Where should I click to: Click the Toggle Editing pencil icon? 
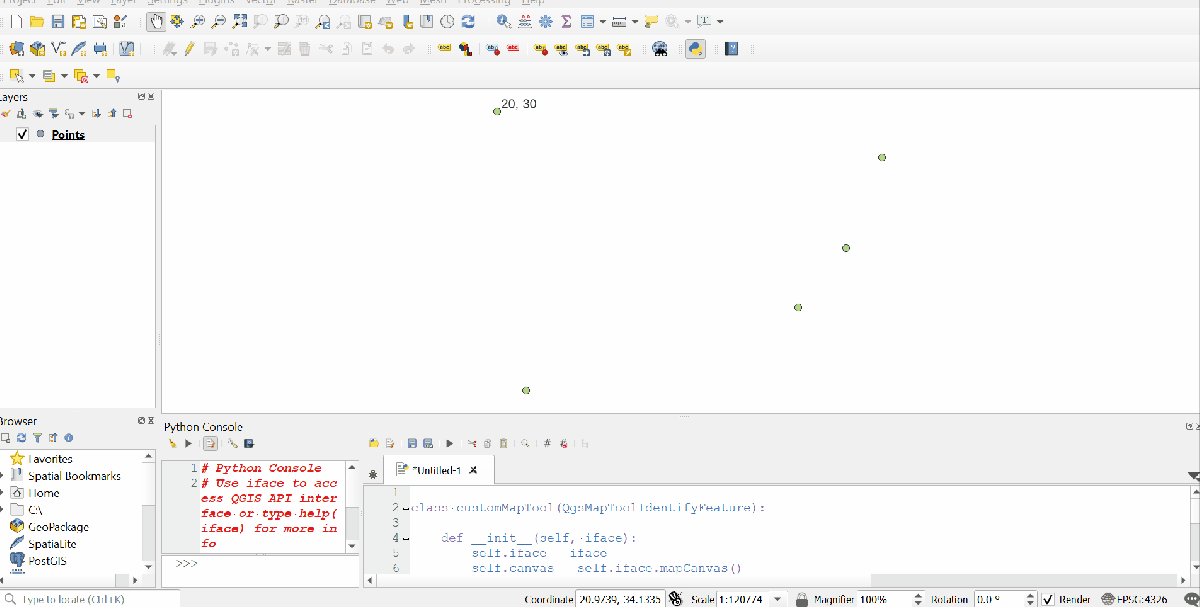(x=187, y=48)
